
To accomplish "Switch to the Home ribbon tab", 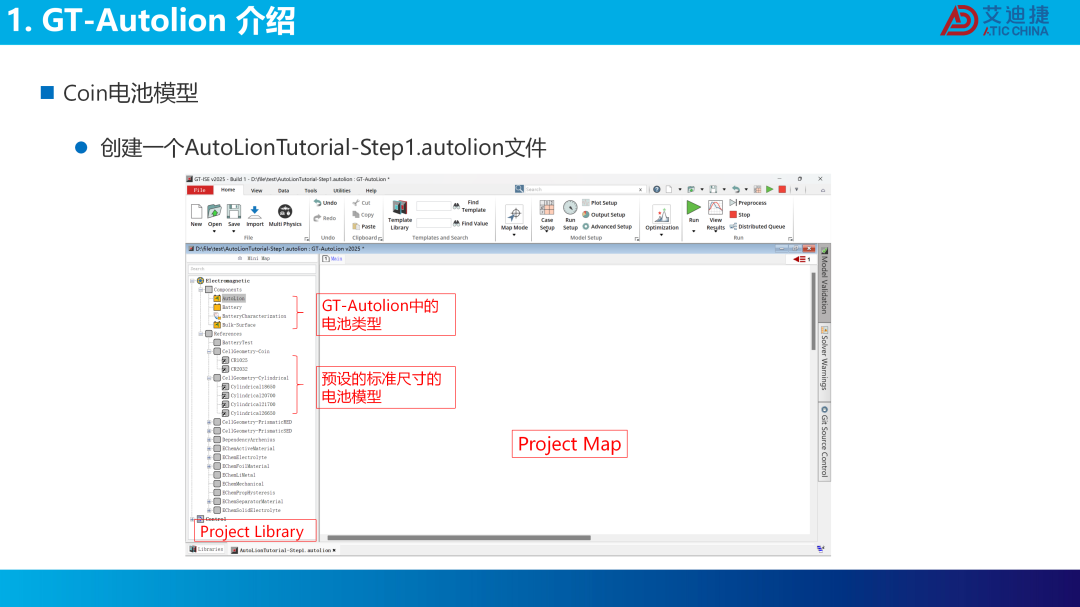I will tap(228, 190).
